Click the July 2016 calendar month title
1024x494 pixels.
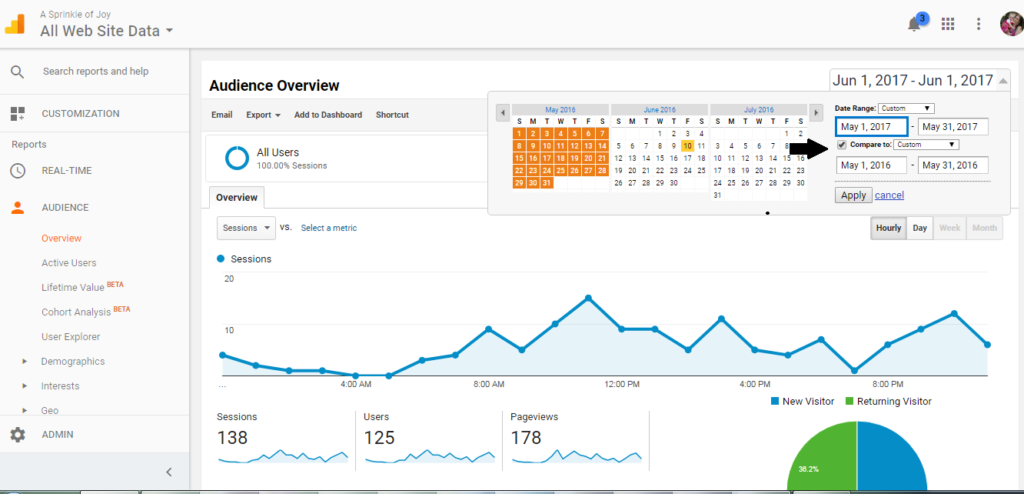[759, 110]
